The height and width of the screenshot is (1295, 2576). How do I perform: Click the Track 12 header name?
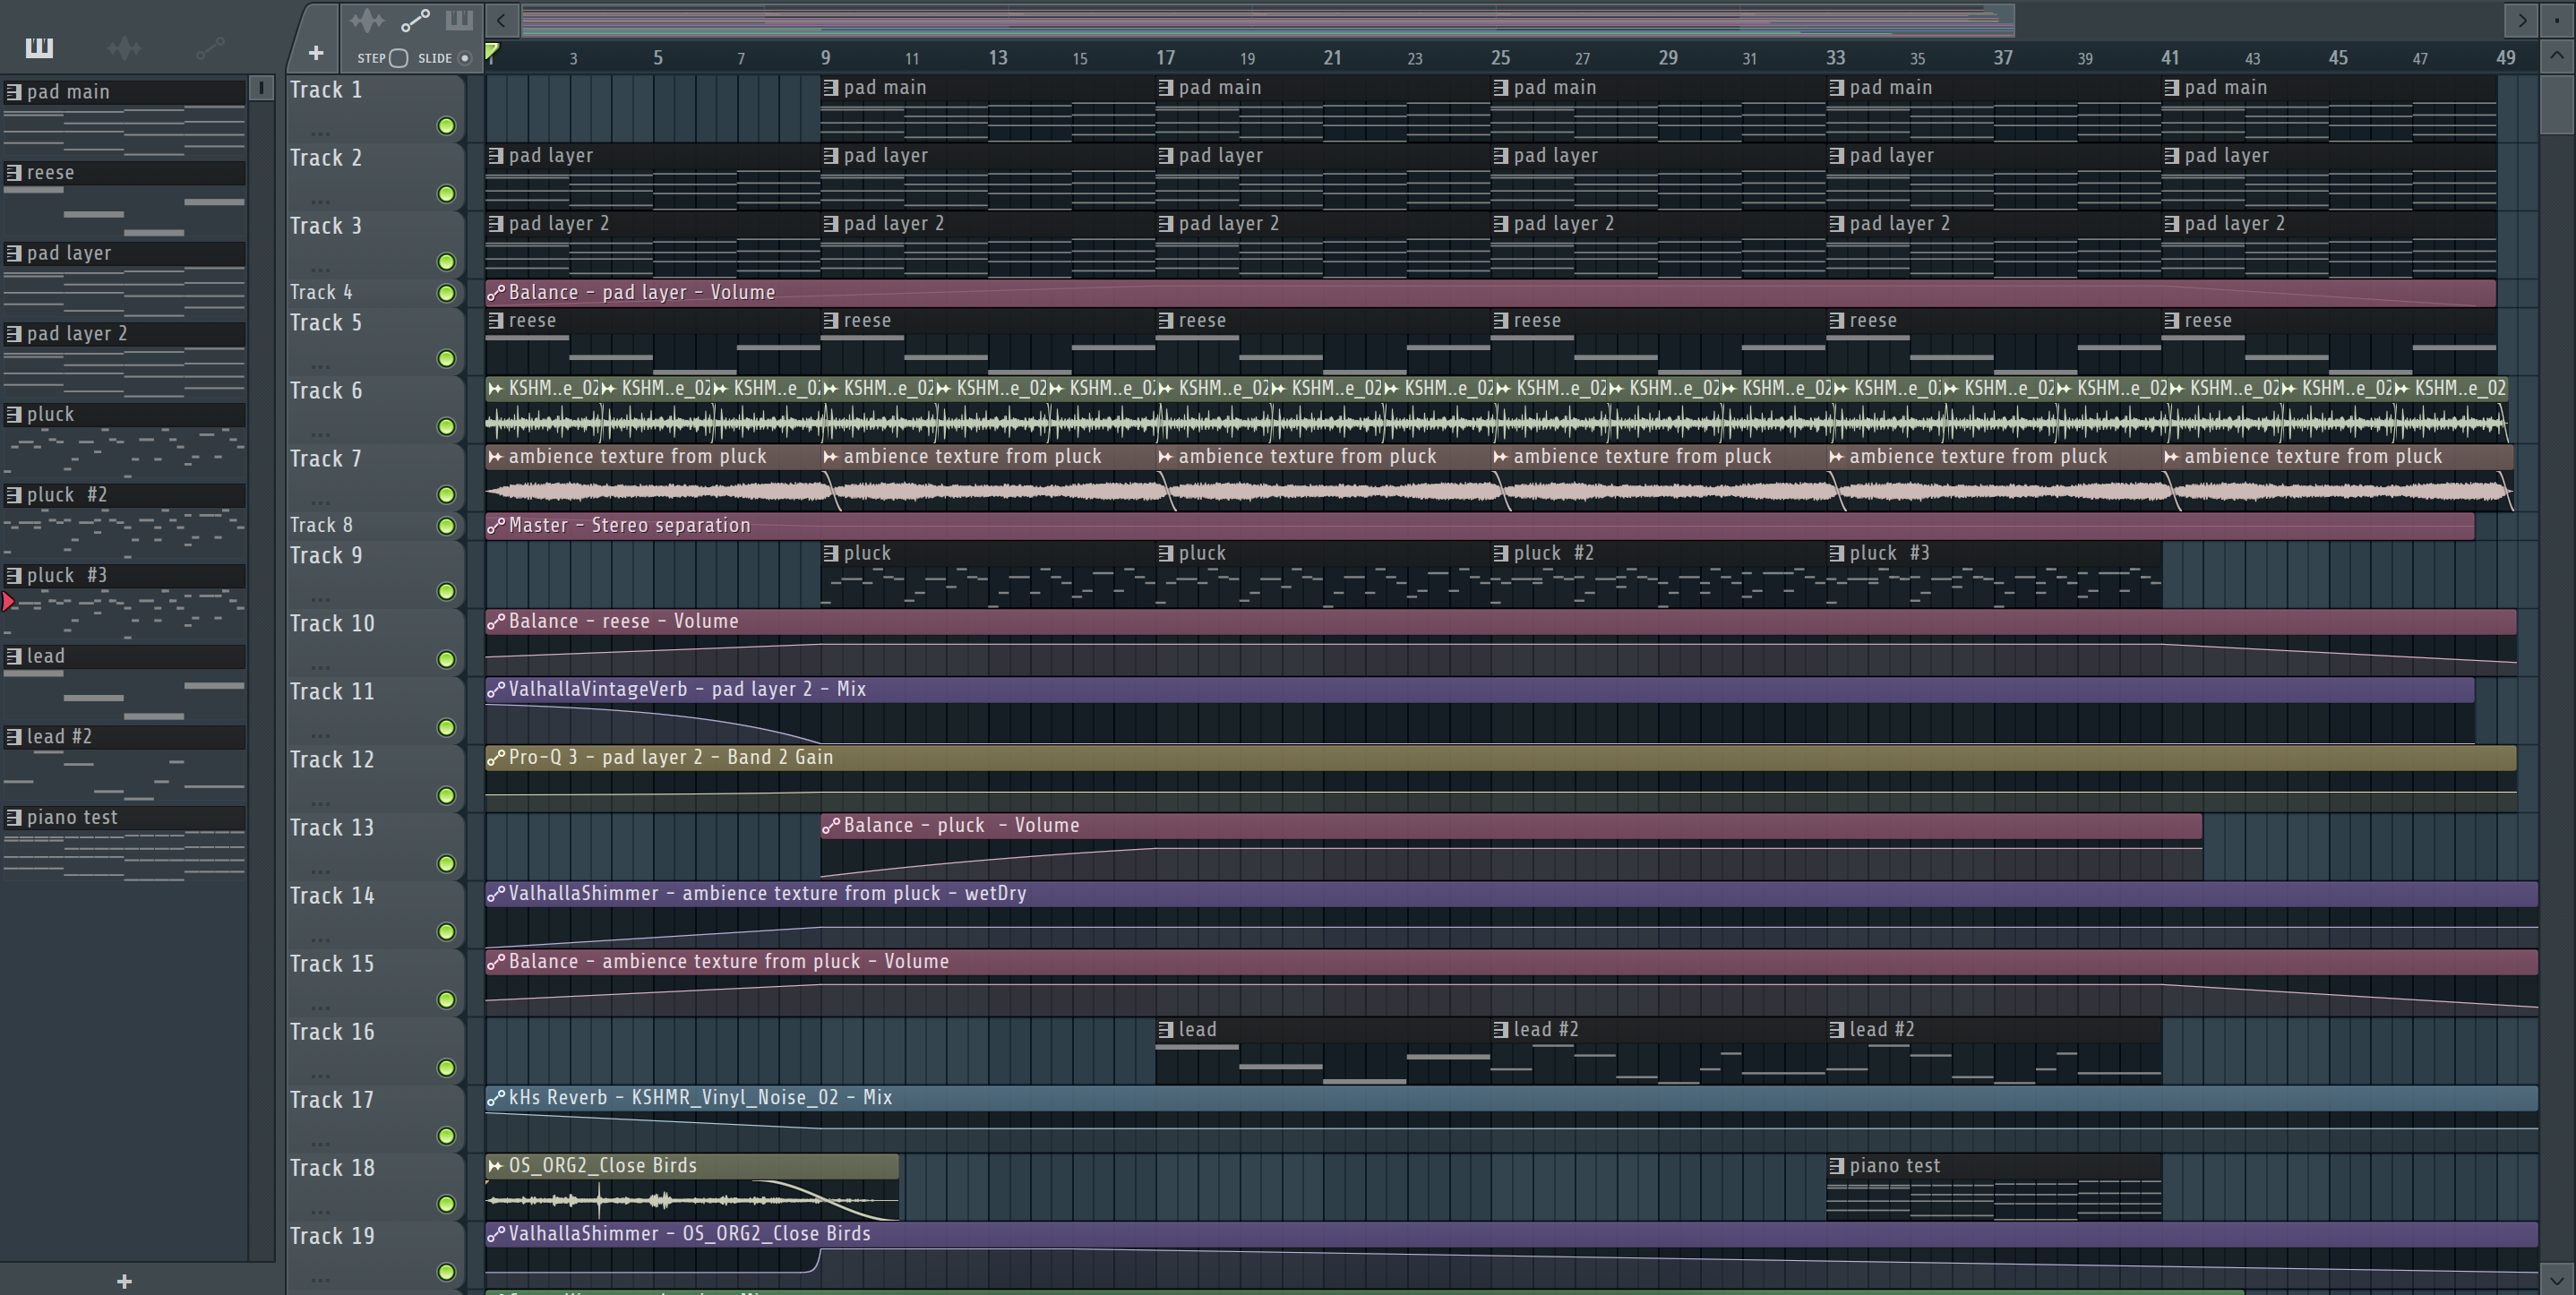click(x=332, y=760)
